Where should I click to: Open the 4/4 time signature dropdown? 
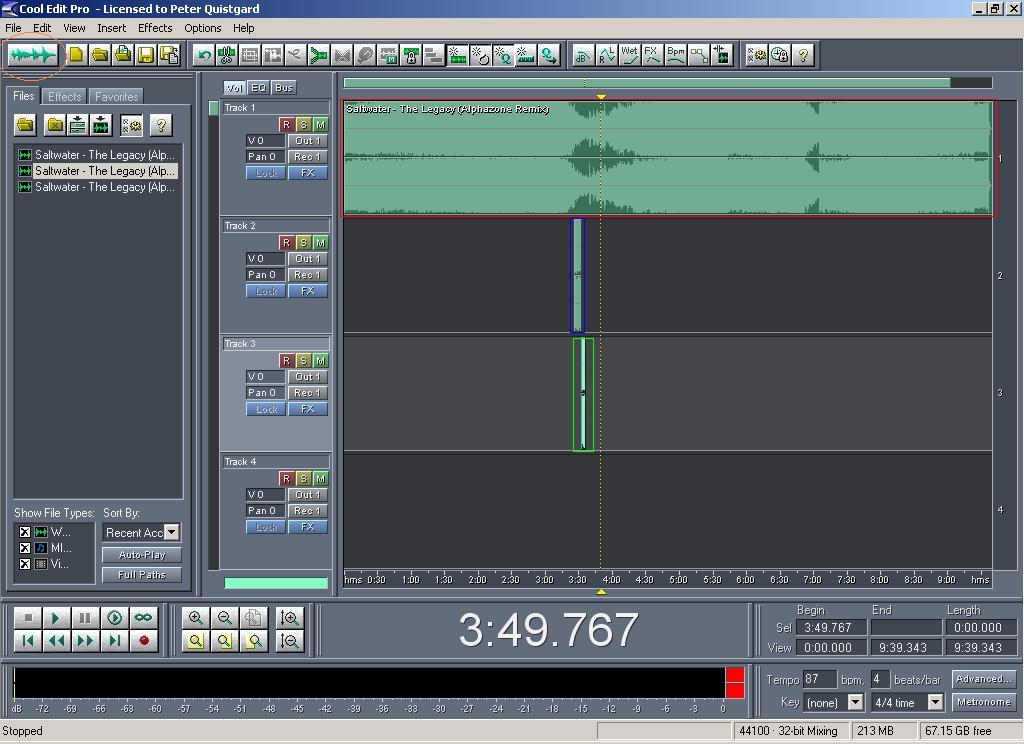pos(935,702)
